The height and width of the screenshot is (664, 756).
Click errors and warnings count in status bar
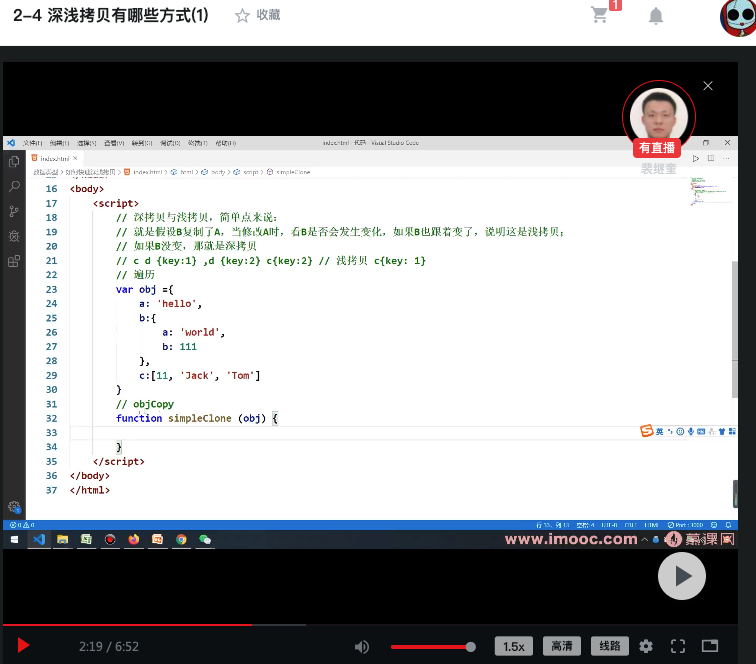[22, 525]
